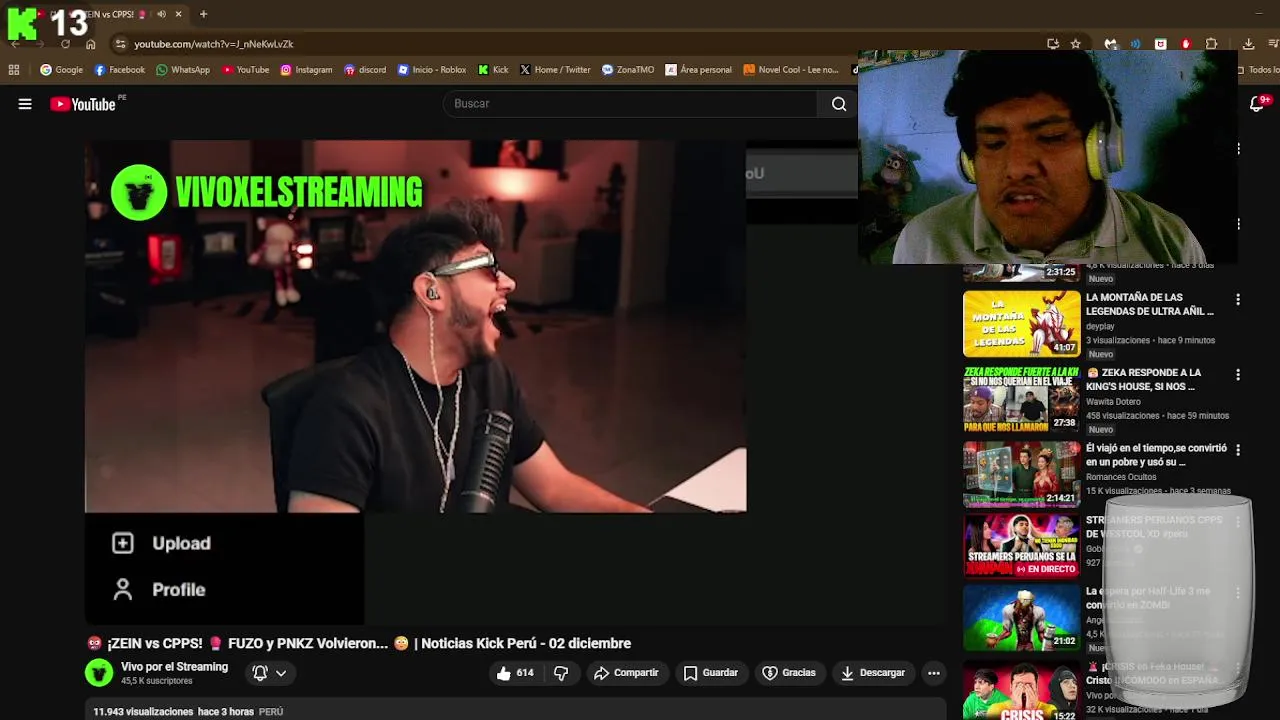Focus the Buscar search field
The image size is (1280, 720).
[x=630, y=104]
